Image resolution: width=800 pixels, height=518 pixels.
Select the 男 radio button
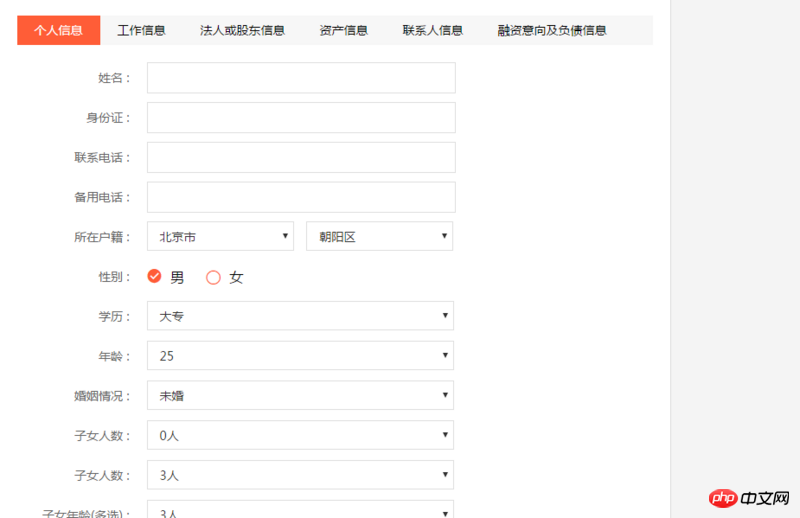pyautogui.click(x=154, y=276)
